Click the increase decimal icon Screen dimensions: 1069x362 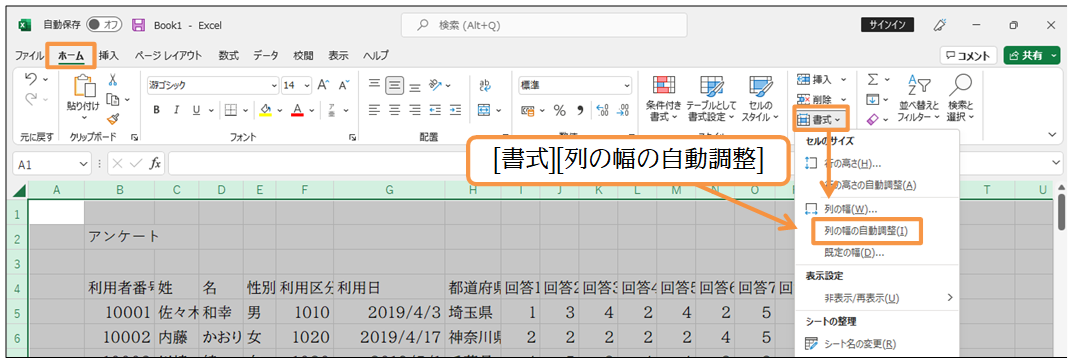click(602, 110)
